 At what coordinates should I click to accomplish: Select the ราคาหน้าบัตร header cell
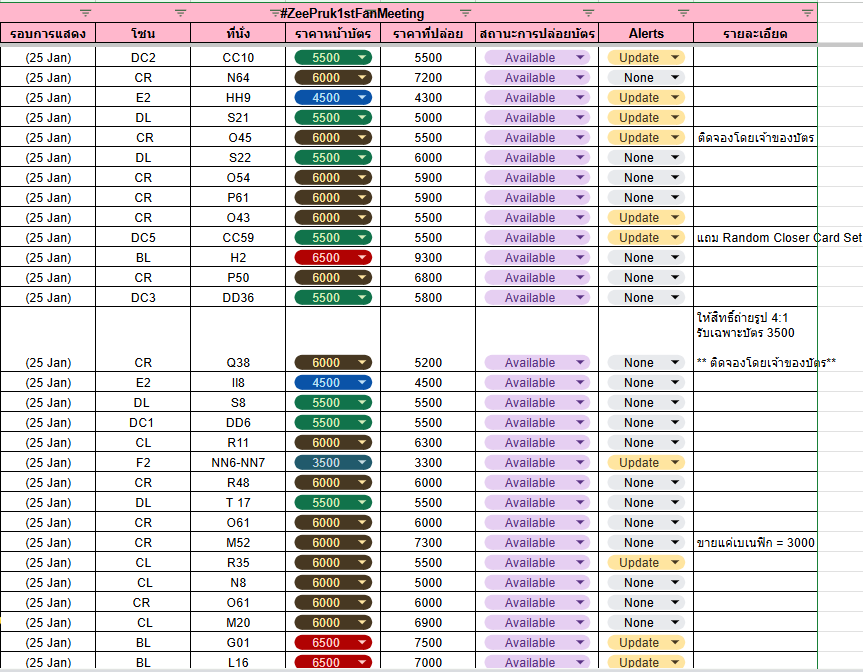click(x=333, y=33)
